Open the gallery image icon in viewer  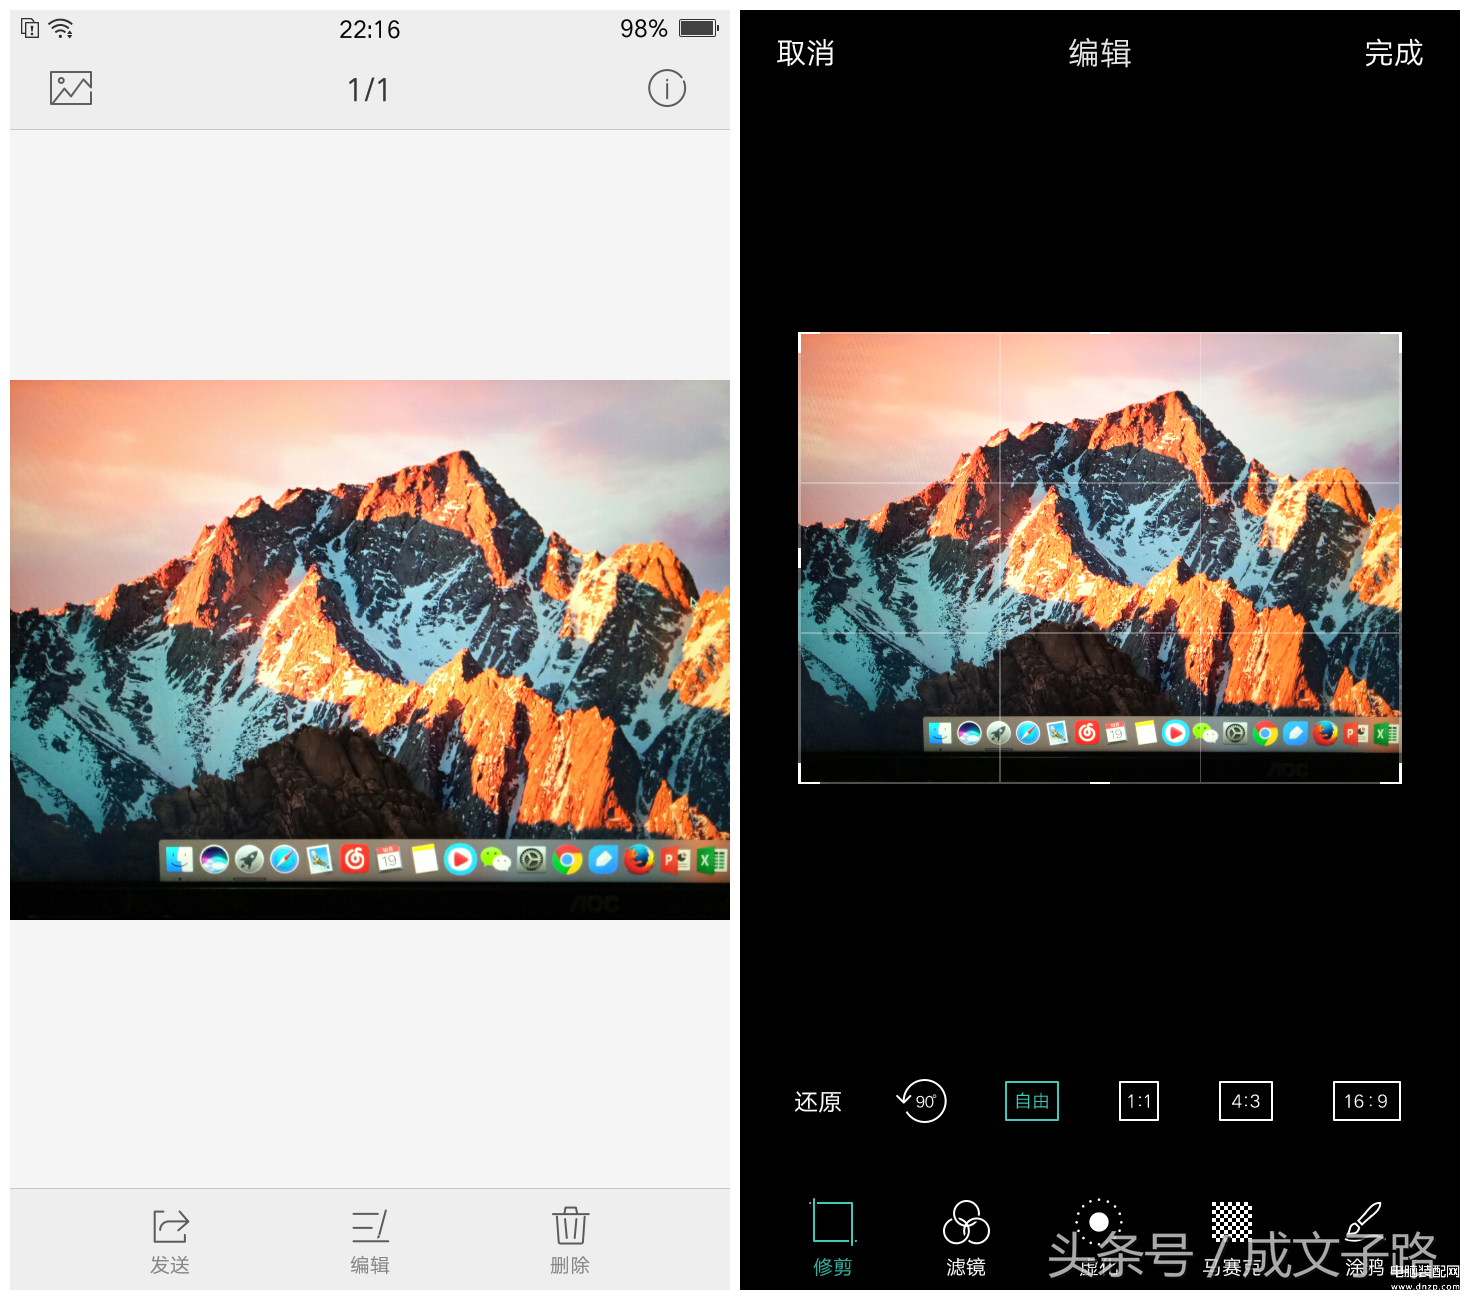71,89
